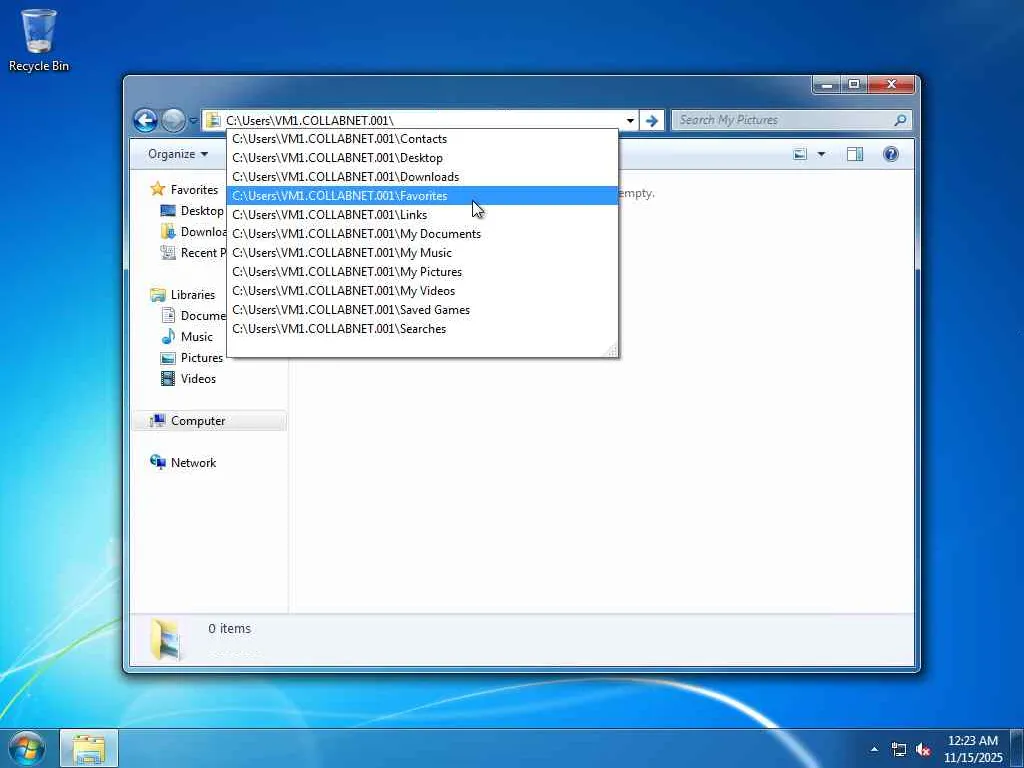Open the Pictures library
This screenshot has height=768, width=1024.
pos(202,358)
